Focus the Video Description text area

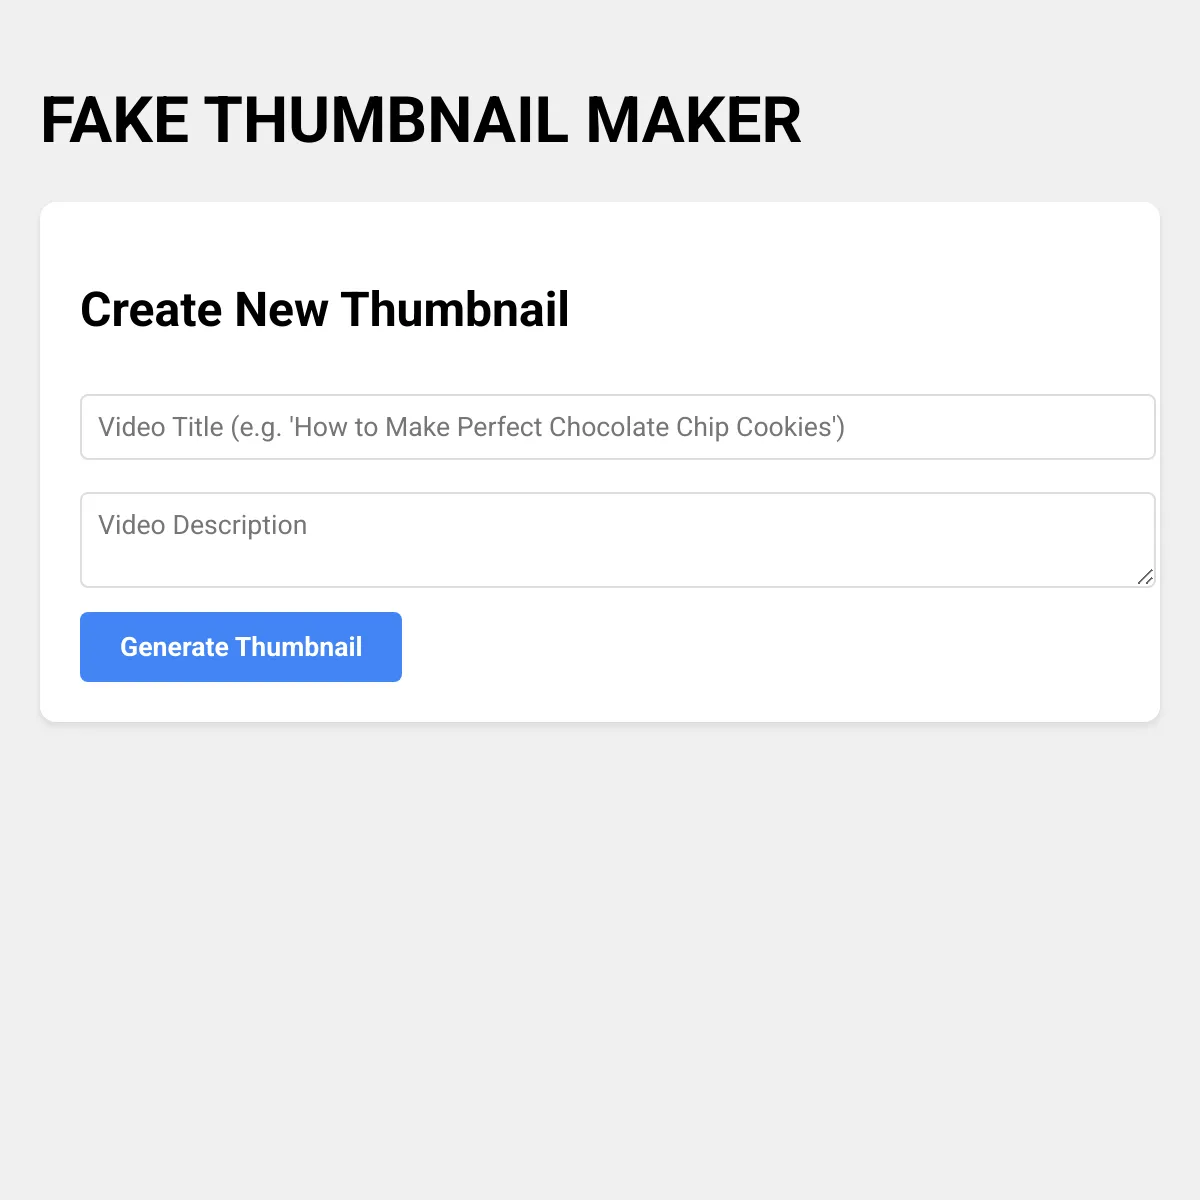(617, 540)
